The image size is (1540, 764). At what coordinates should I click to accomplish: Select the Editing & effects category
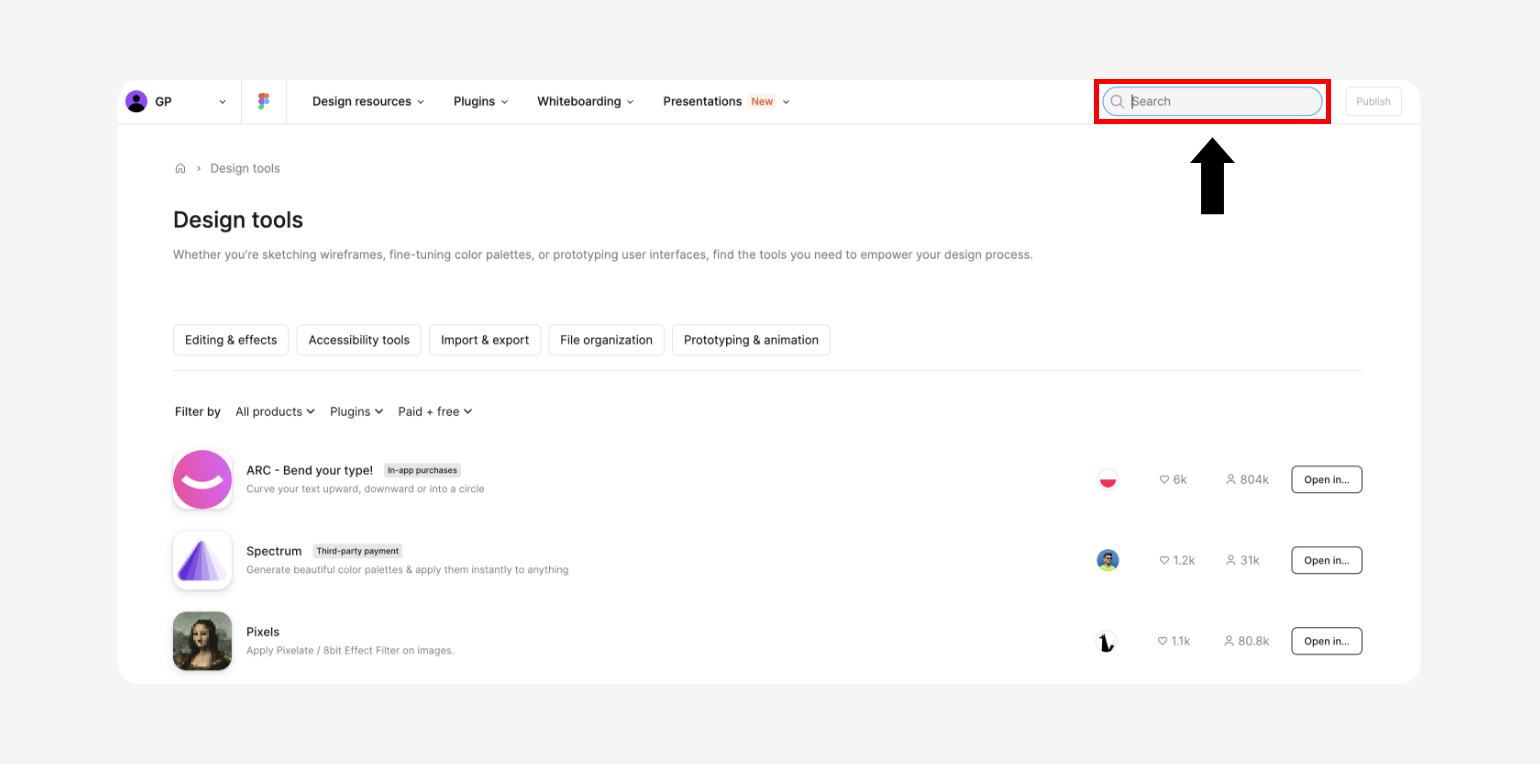tap(231, 340)
